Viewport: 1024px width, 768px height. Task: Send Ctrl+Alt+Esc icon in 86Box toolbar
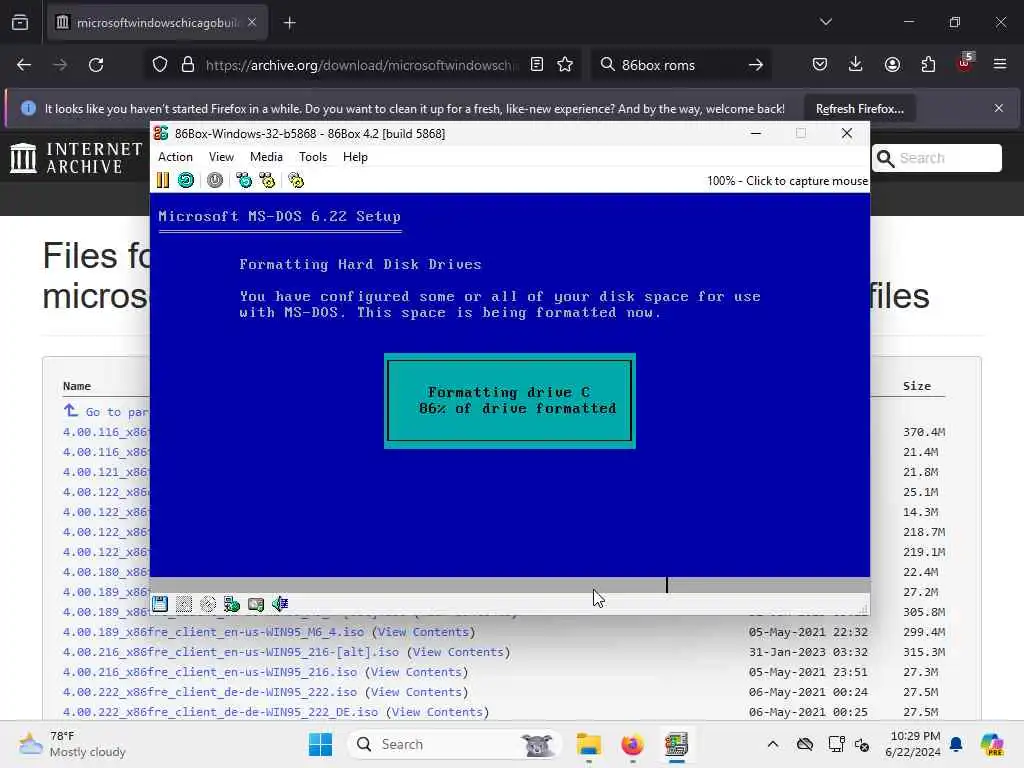(x=267, y=180)
